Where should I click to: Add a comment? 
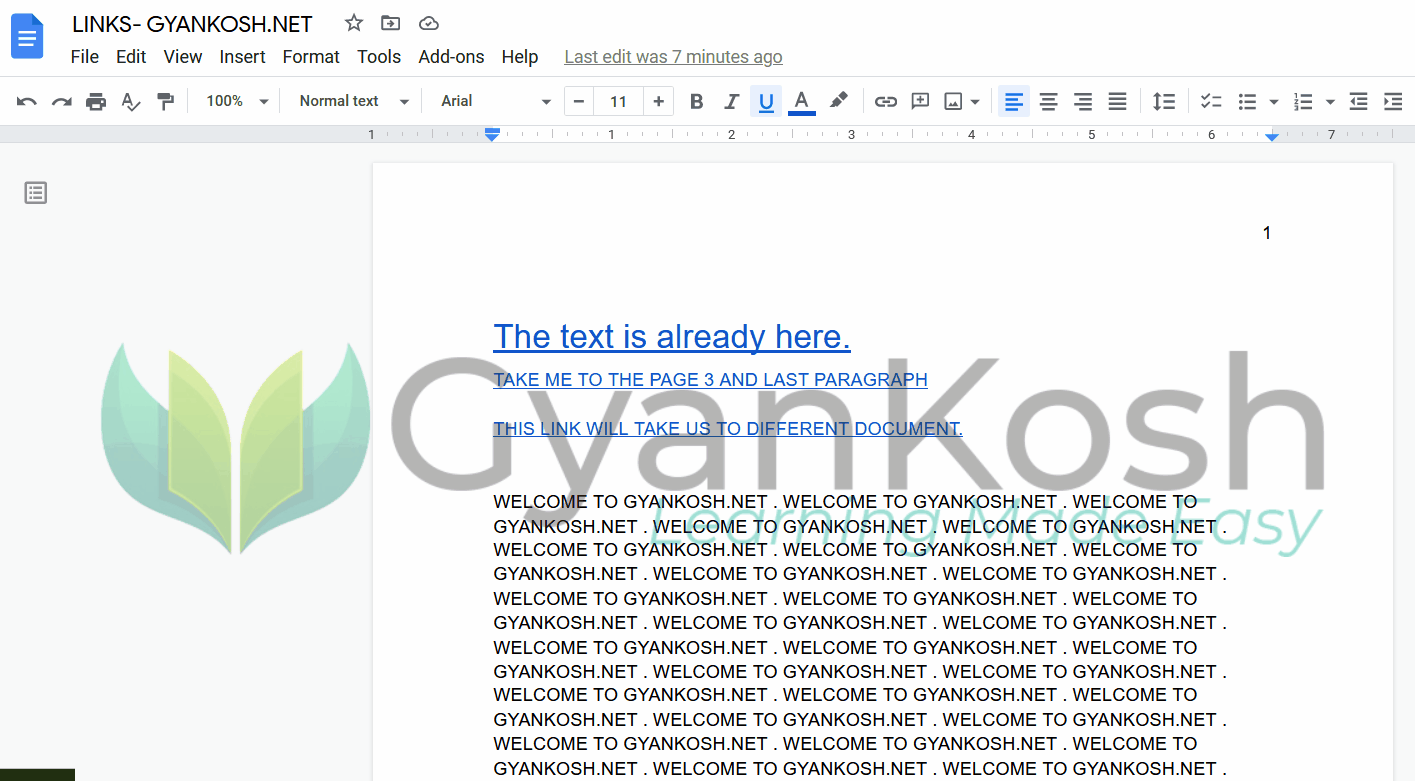(920, 101)
